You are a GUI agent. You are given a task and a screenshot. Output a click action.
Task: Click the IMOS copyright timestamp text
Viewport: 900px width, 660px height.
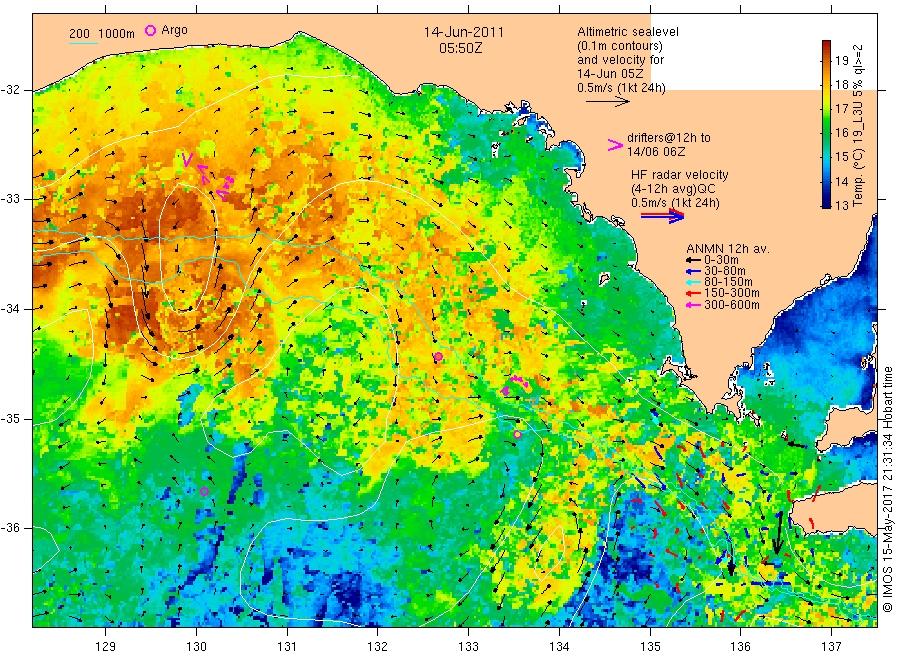(887, 490)
